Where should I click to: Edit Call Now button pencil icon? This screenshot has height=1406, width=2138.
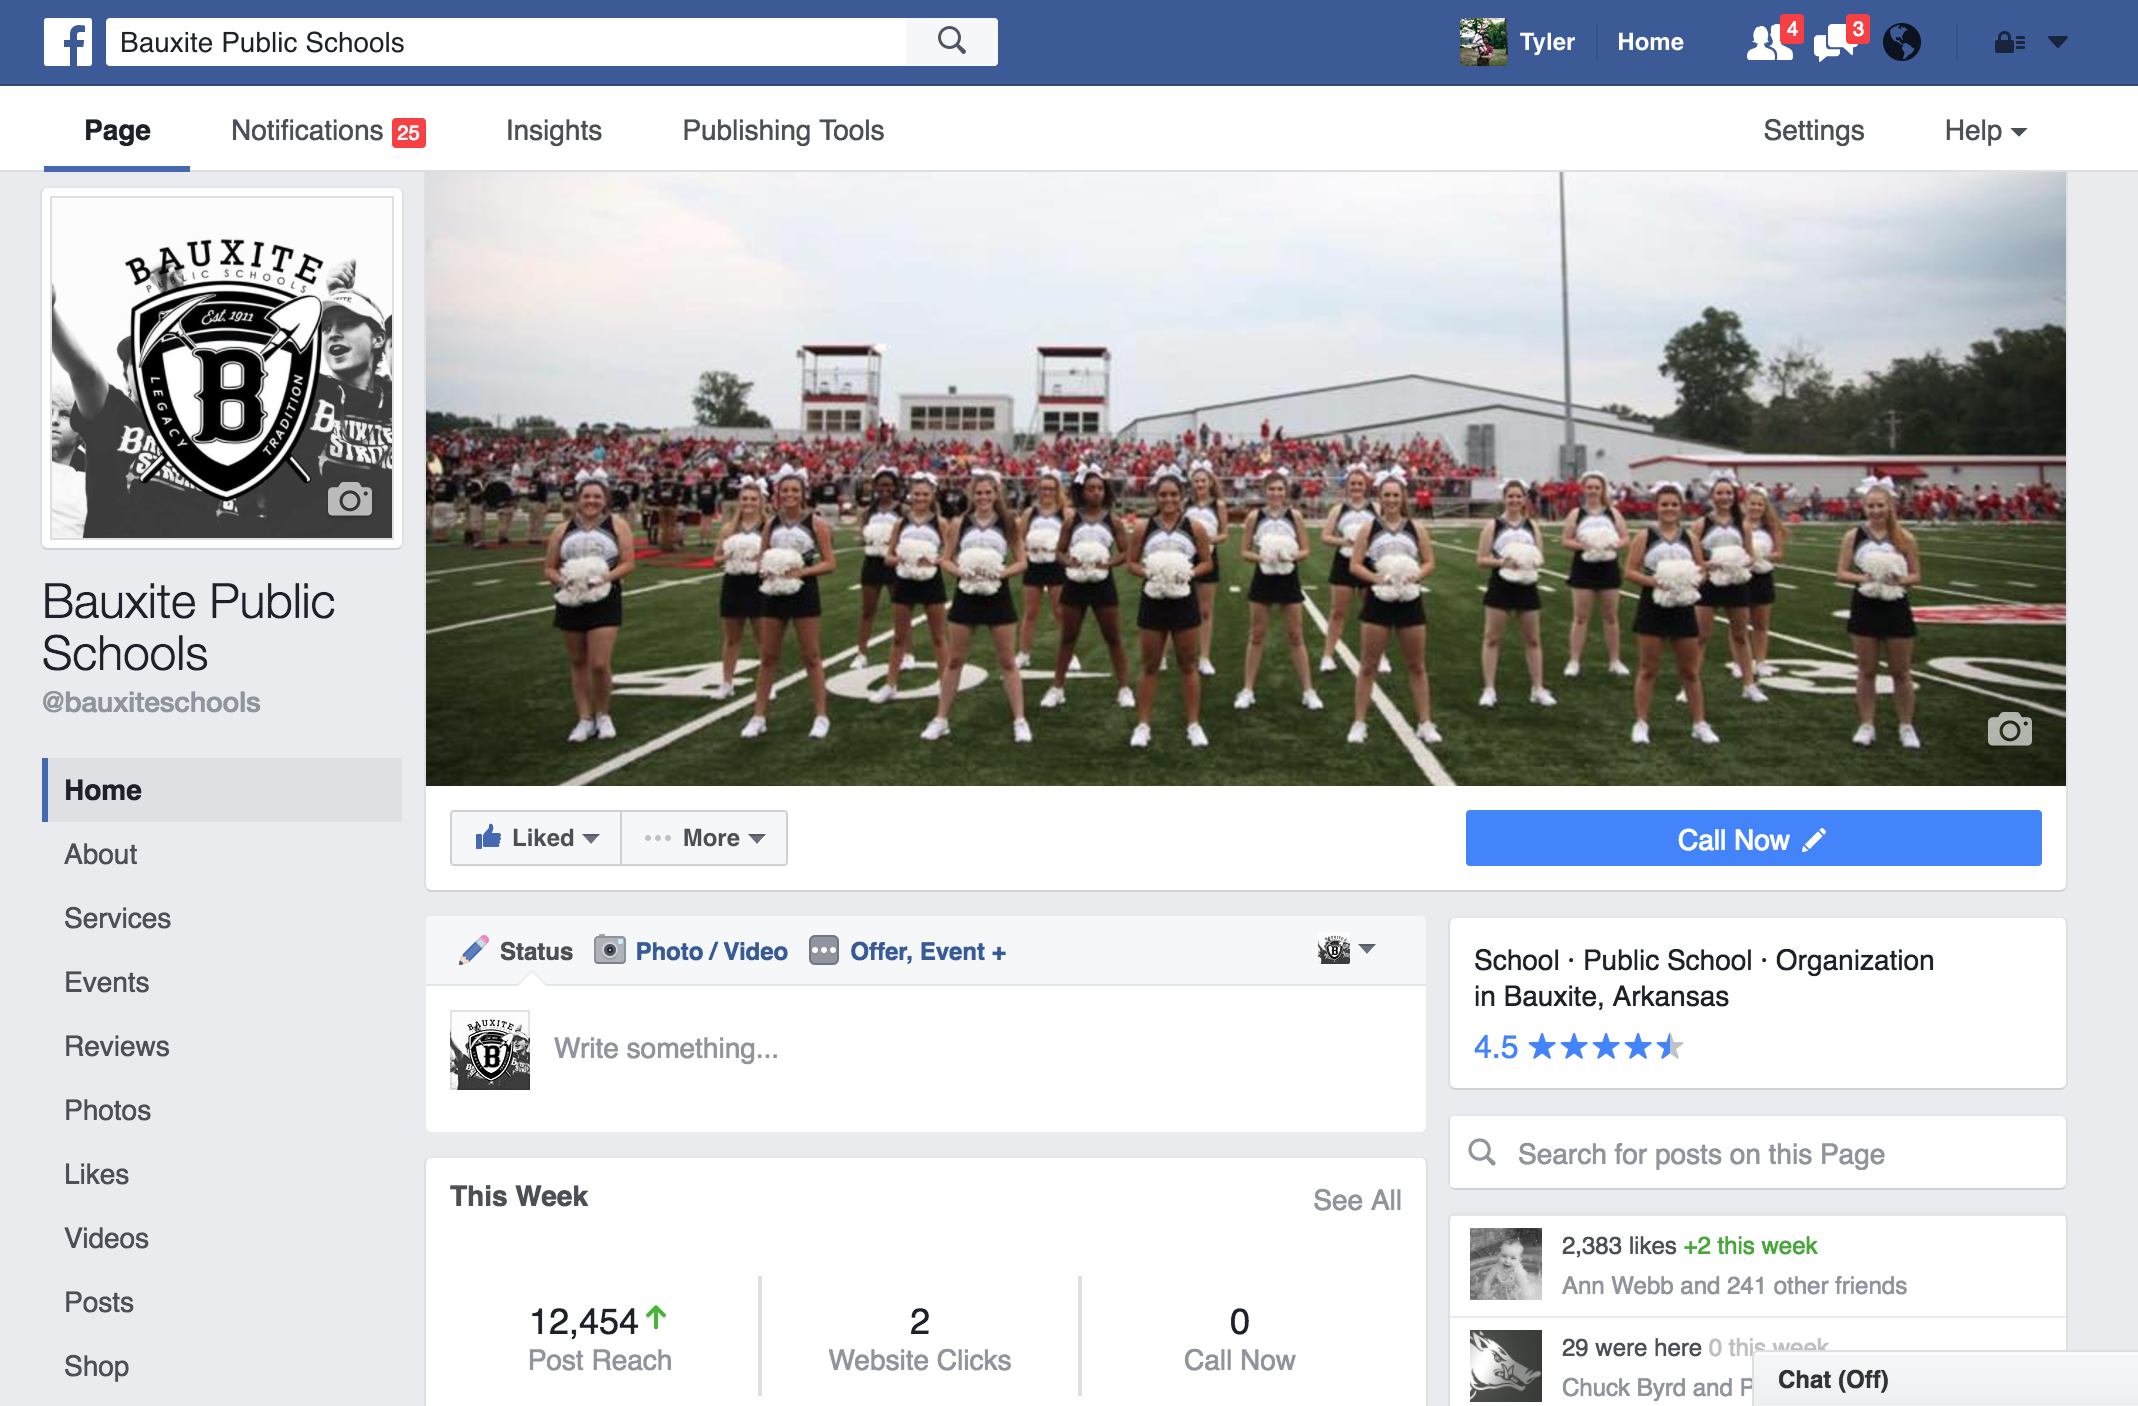click(x=1814, y=839)
